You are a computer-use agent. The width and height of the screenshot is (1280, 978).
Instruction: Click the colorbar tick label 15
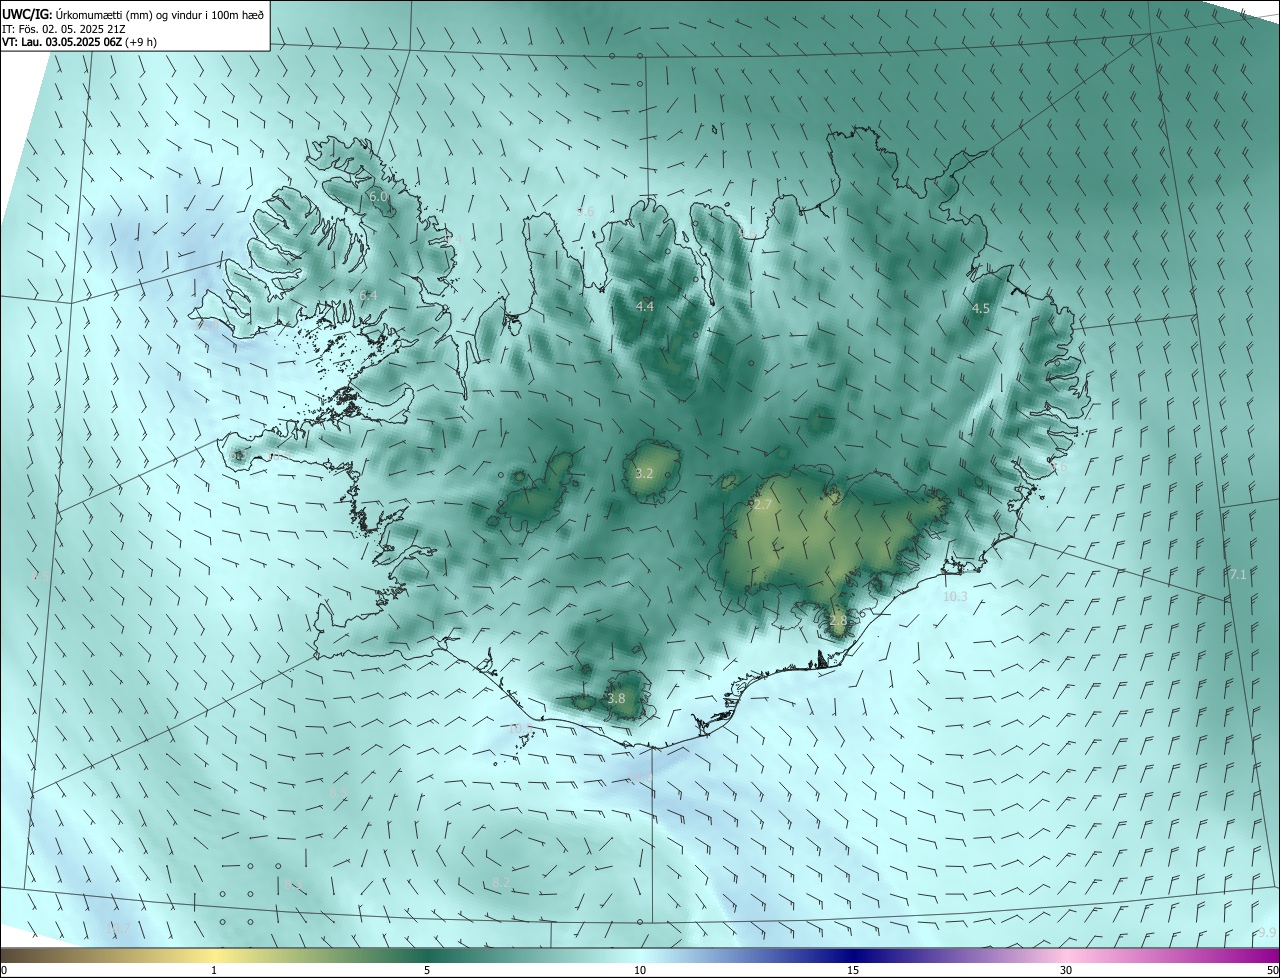pyautogui.click(x=853, y=970)
